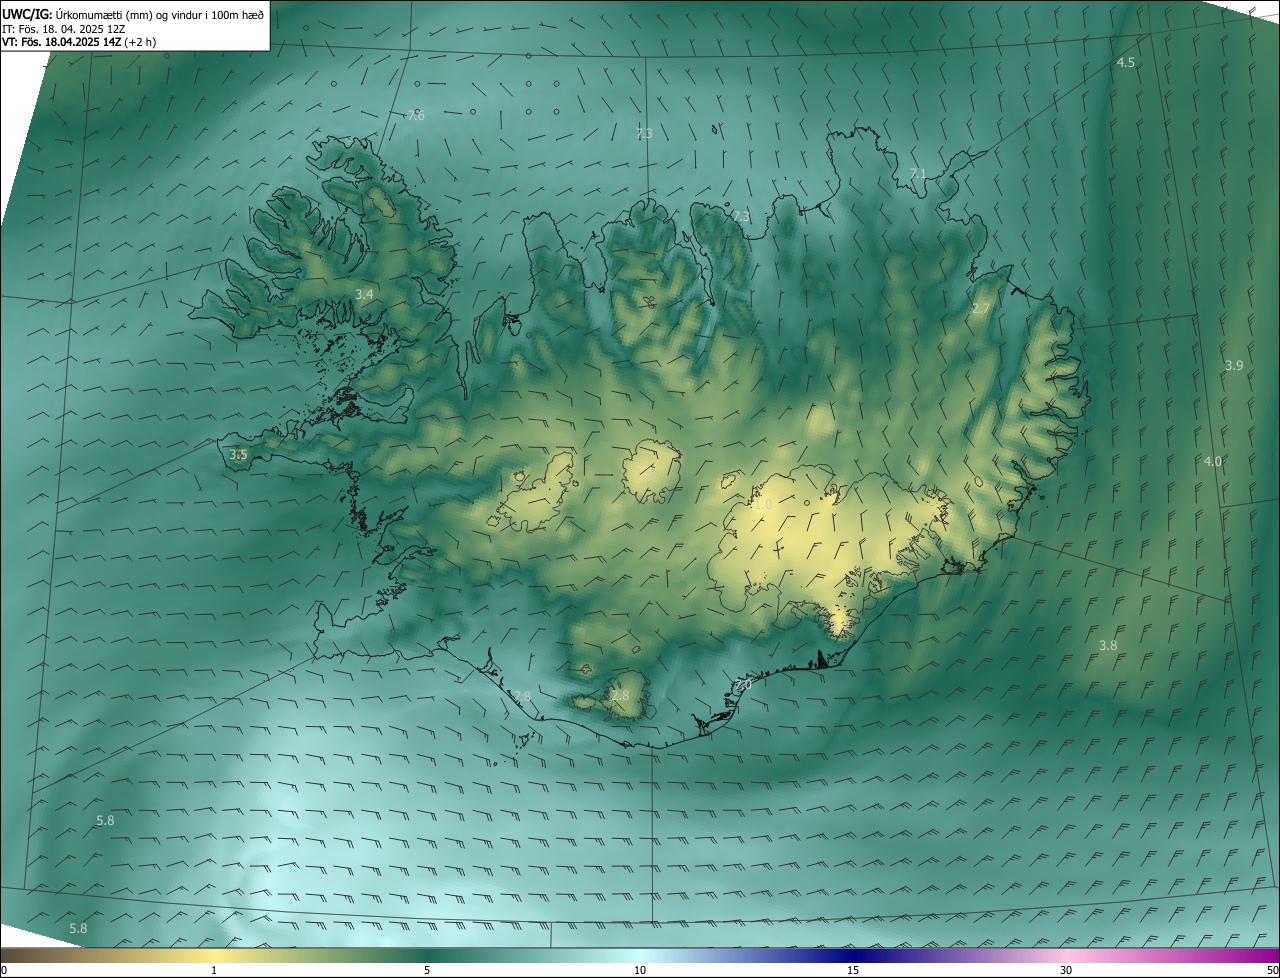Click the 1.0 label on central glacier
Image resolution: width=1280 pixels, height=978 pixels.
click(x=762, y=506)
